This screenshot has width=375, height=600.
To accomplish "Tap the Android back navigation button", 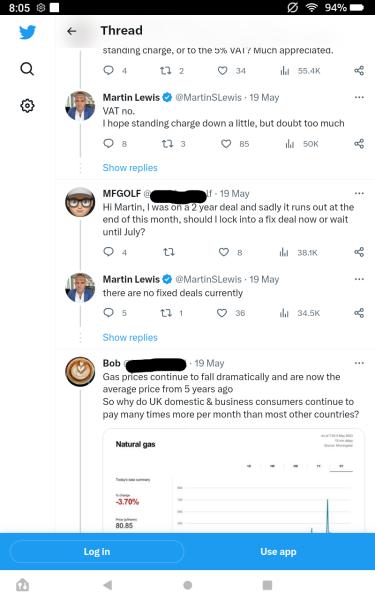I will point(108,585).
